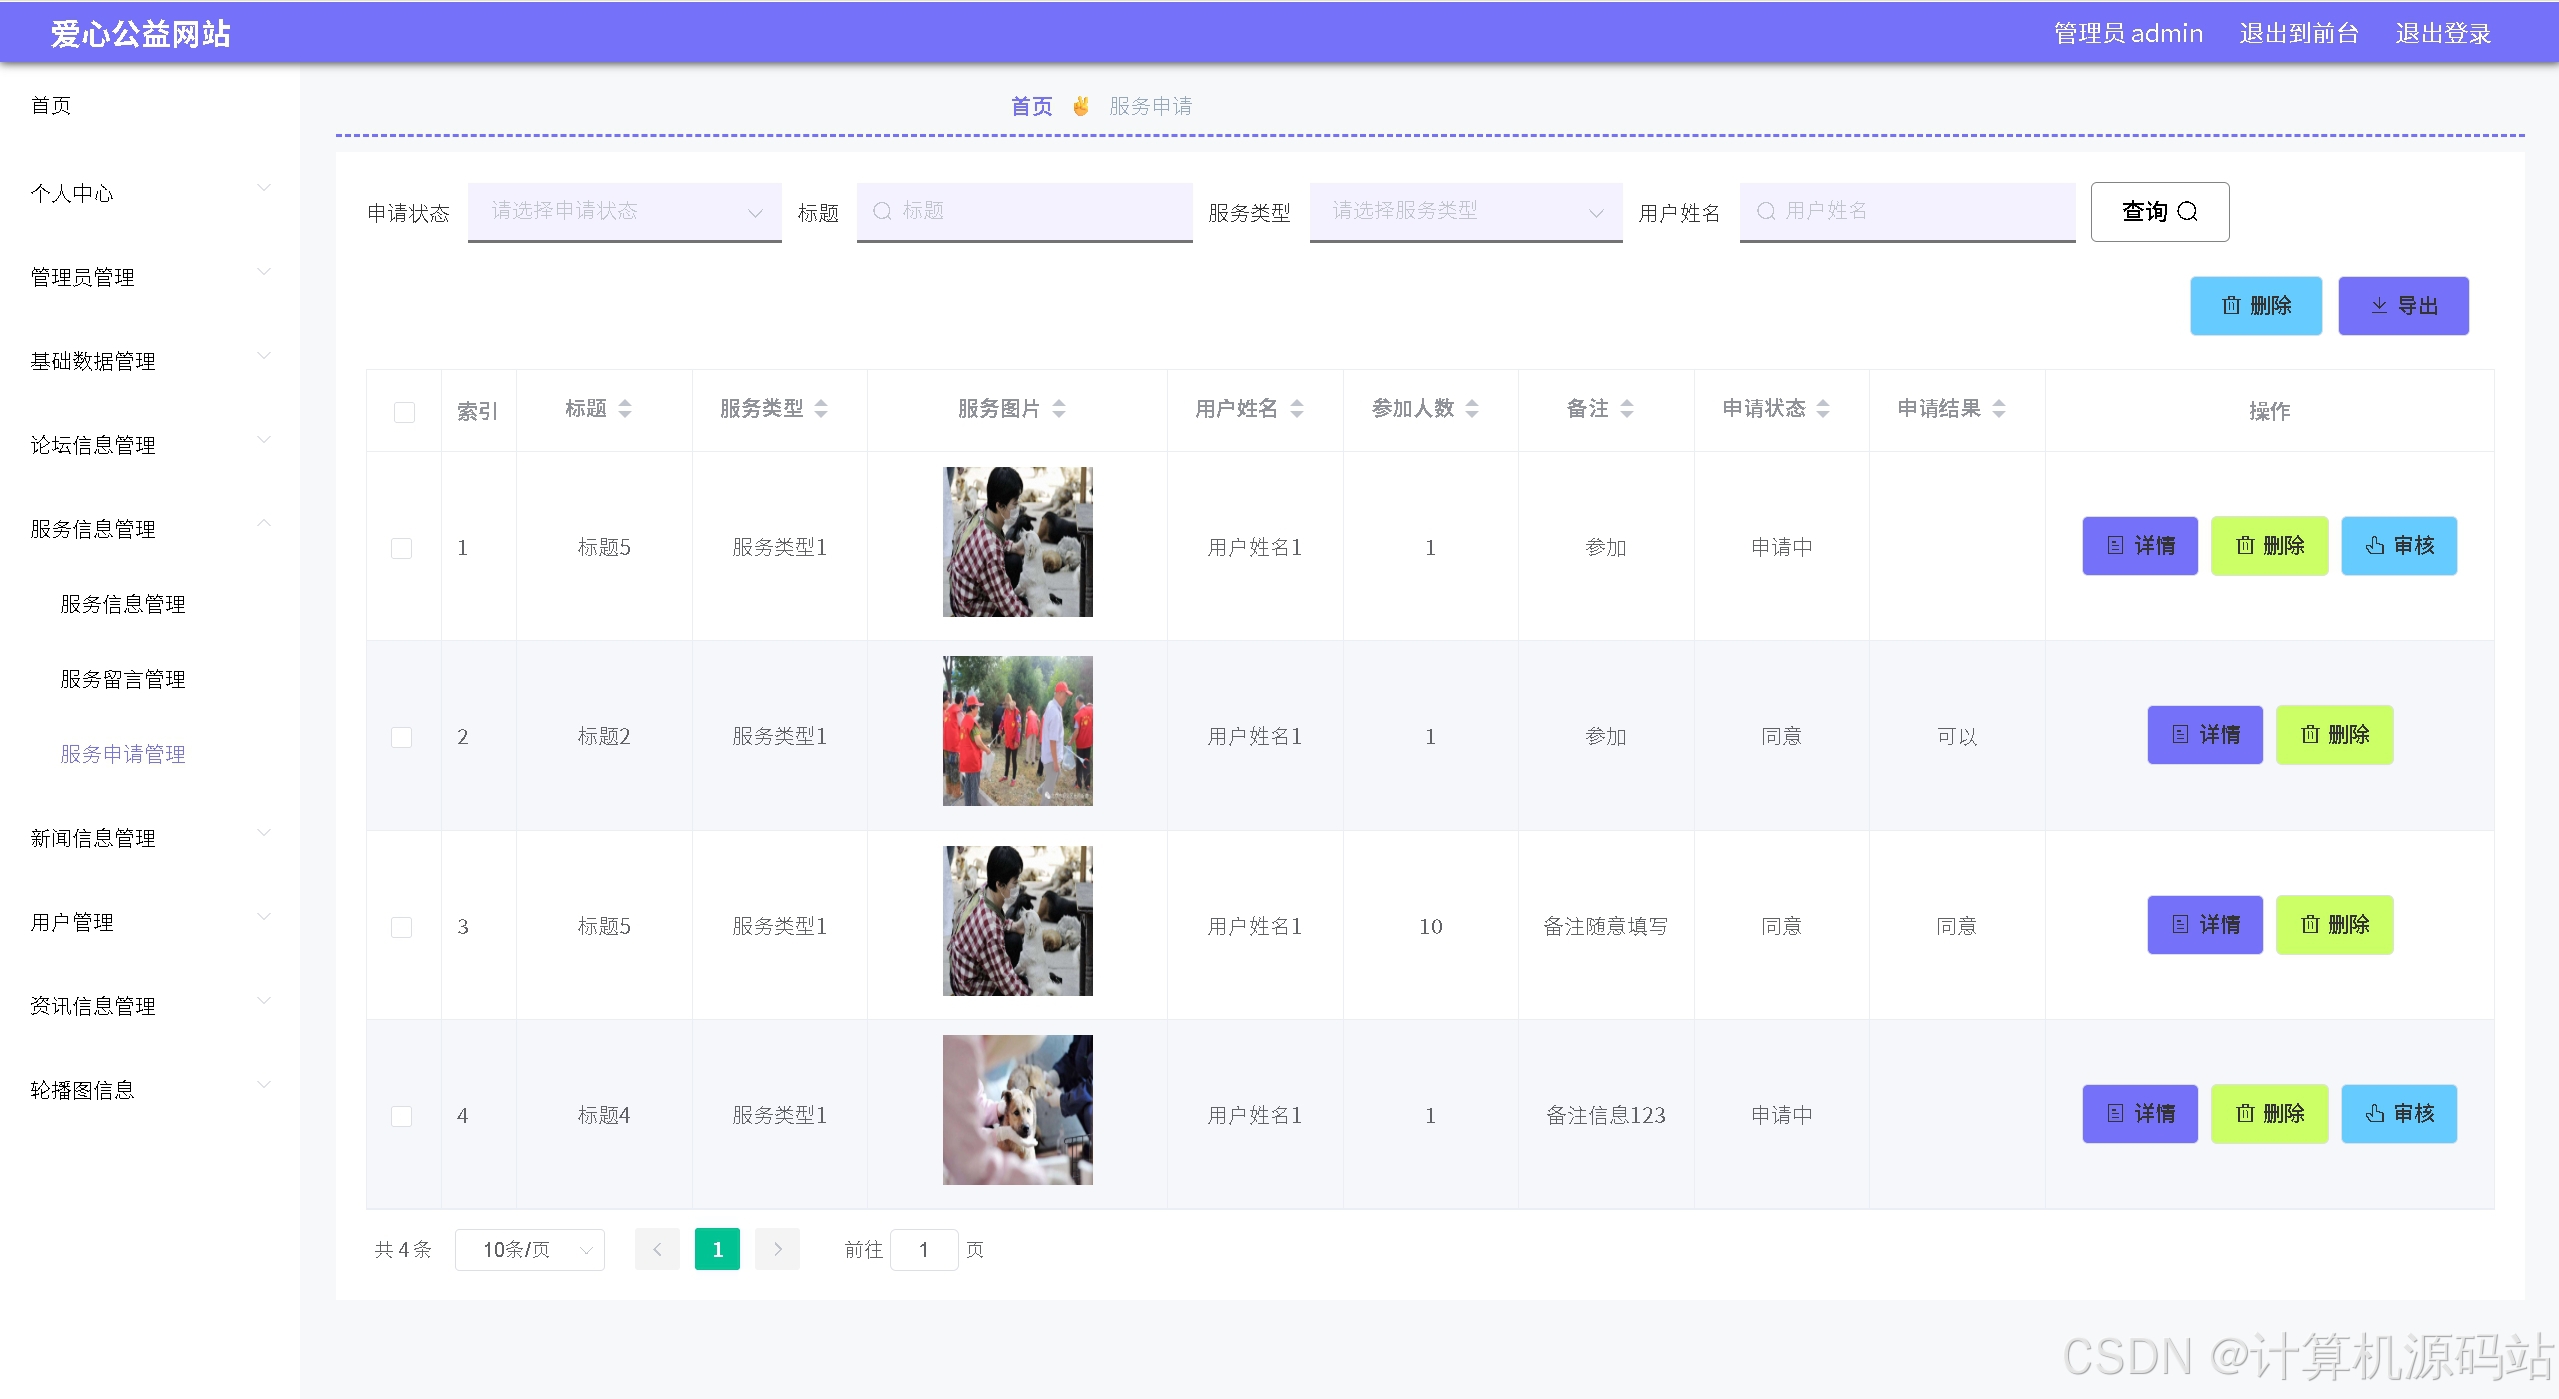This screenshot has width=2559, height=1399.
Task: Click the blue 删除 batch delete button
Action: (x=2255, y=306)
